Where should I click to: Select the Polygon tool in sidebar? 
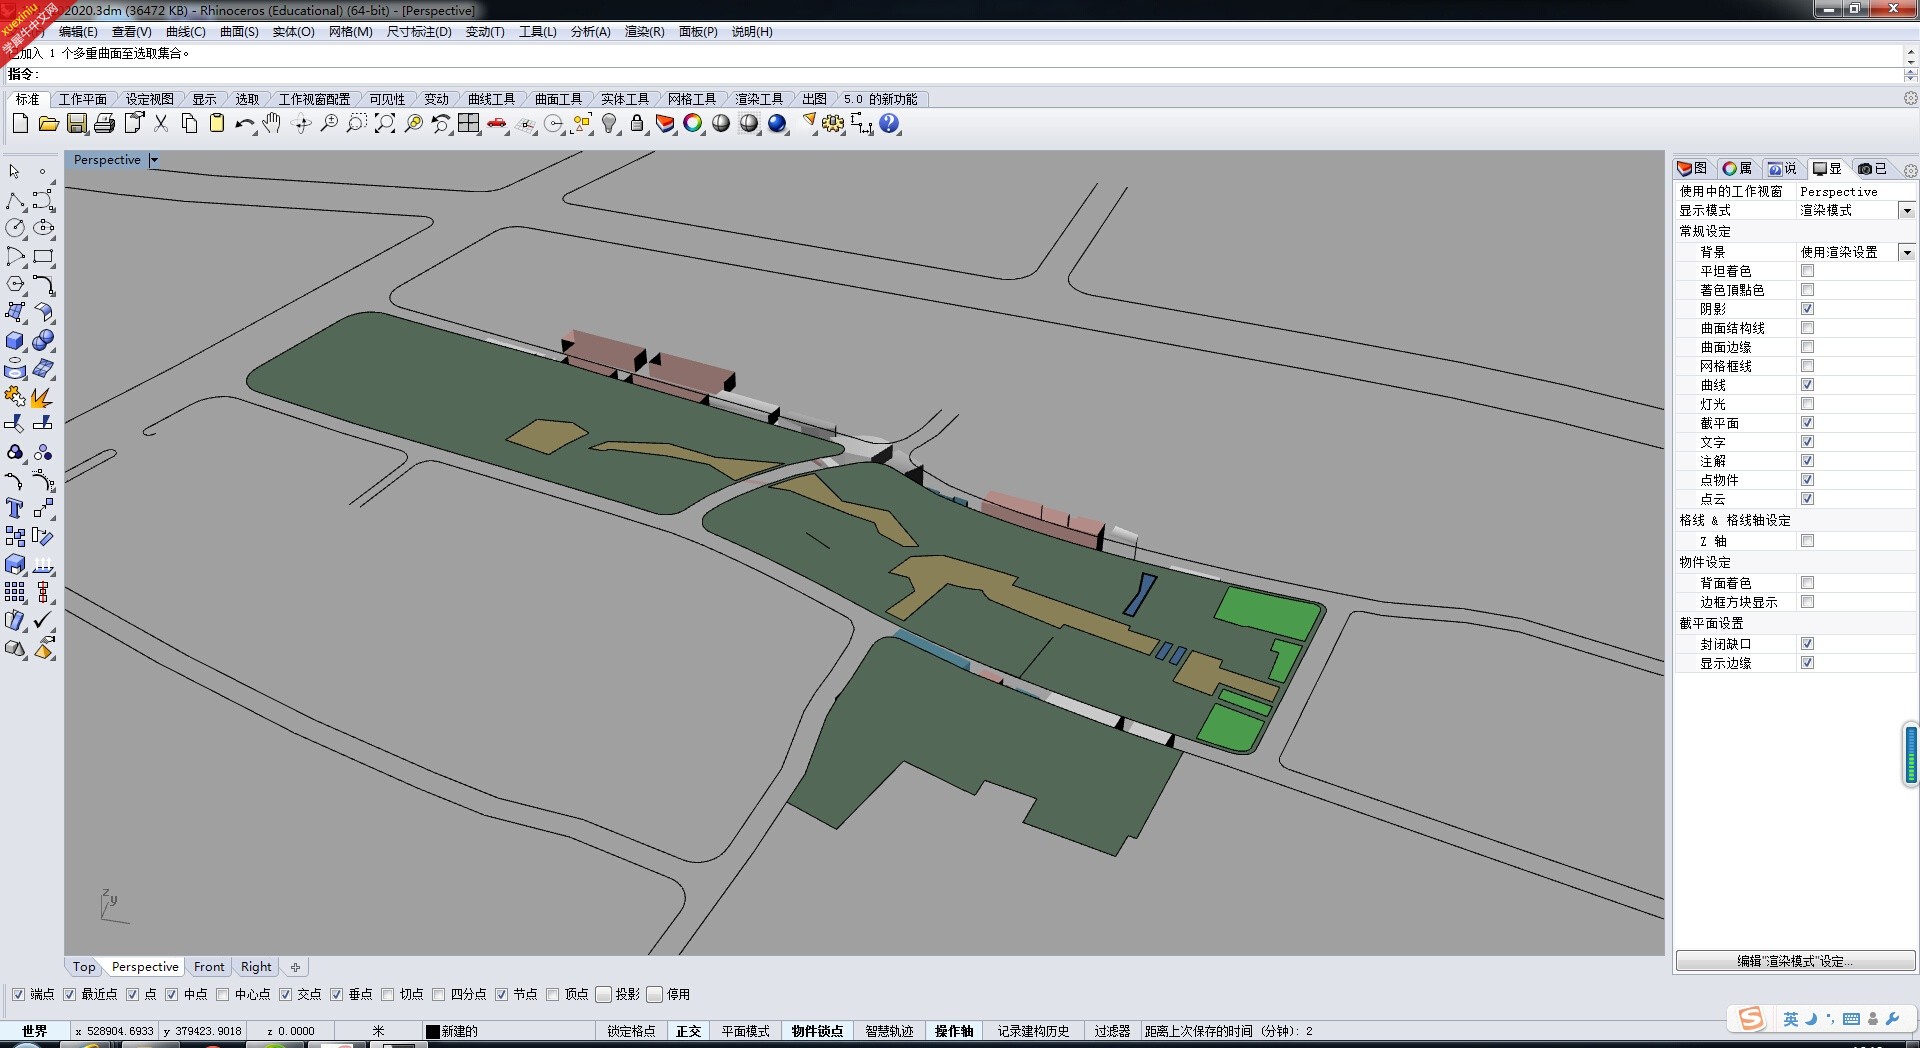tap(15, 284)
